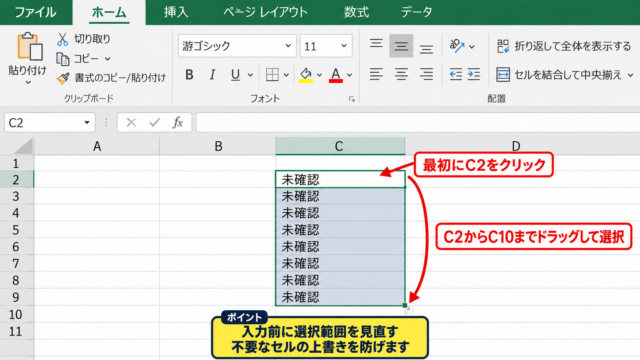Align text right

tap(426, 74)
